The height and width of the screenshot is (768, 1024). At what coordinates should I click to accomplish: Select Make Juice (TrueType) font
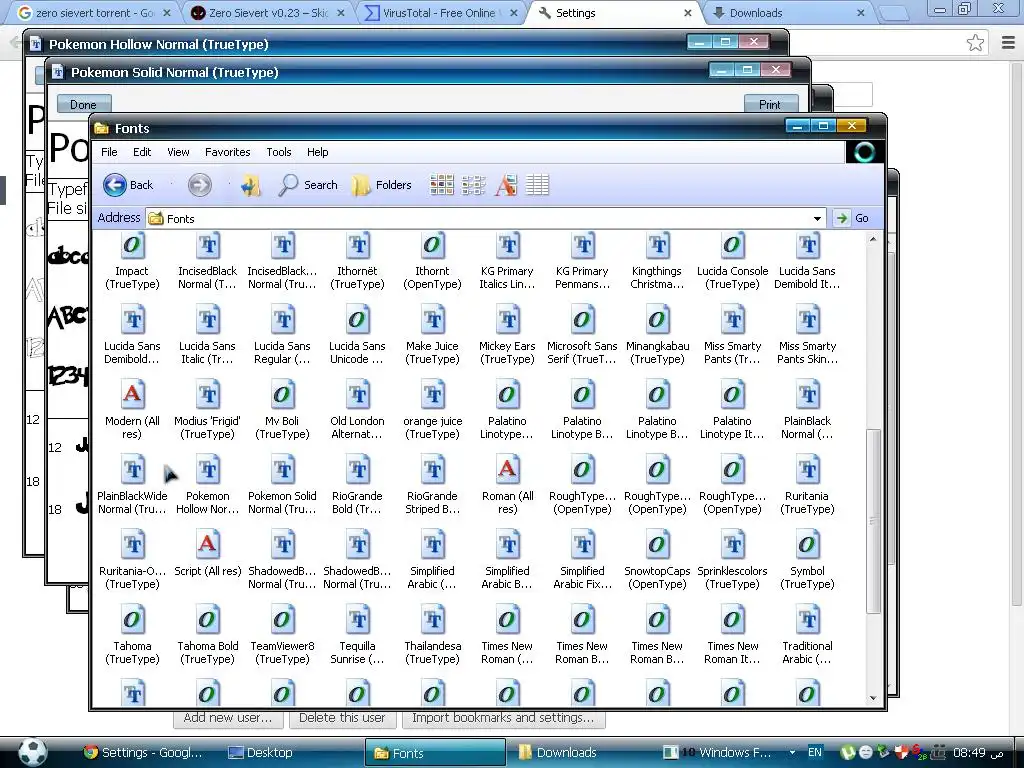click(432, 336)
